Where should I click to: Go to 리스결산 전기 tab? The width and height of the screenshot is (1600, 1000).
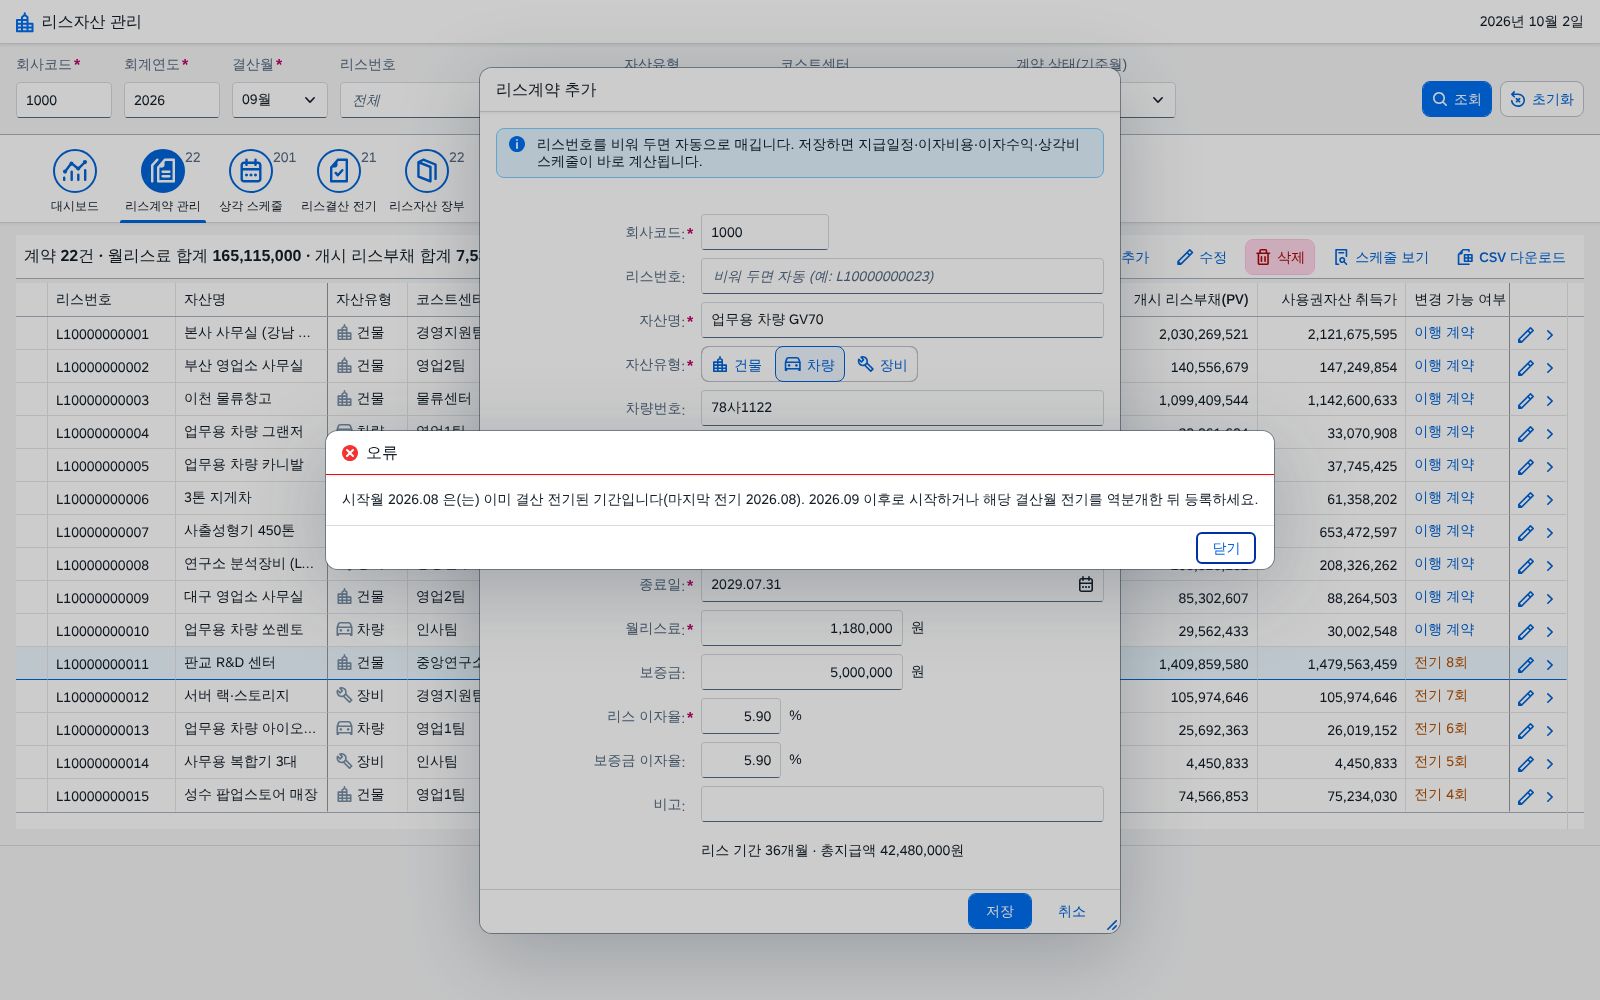coord(339,181)
